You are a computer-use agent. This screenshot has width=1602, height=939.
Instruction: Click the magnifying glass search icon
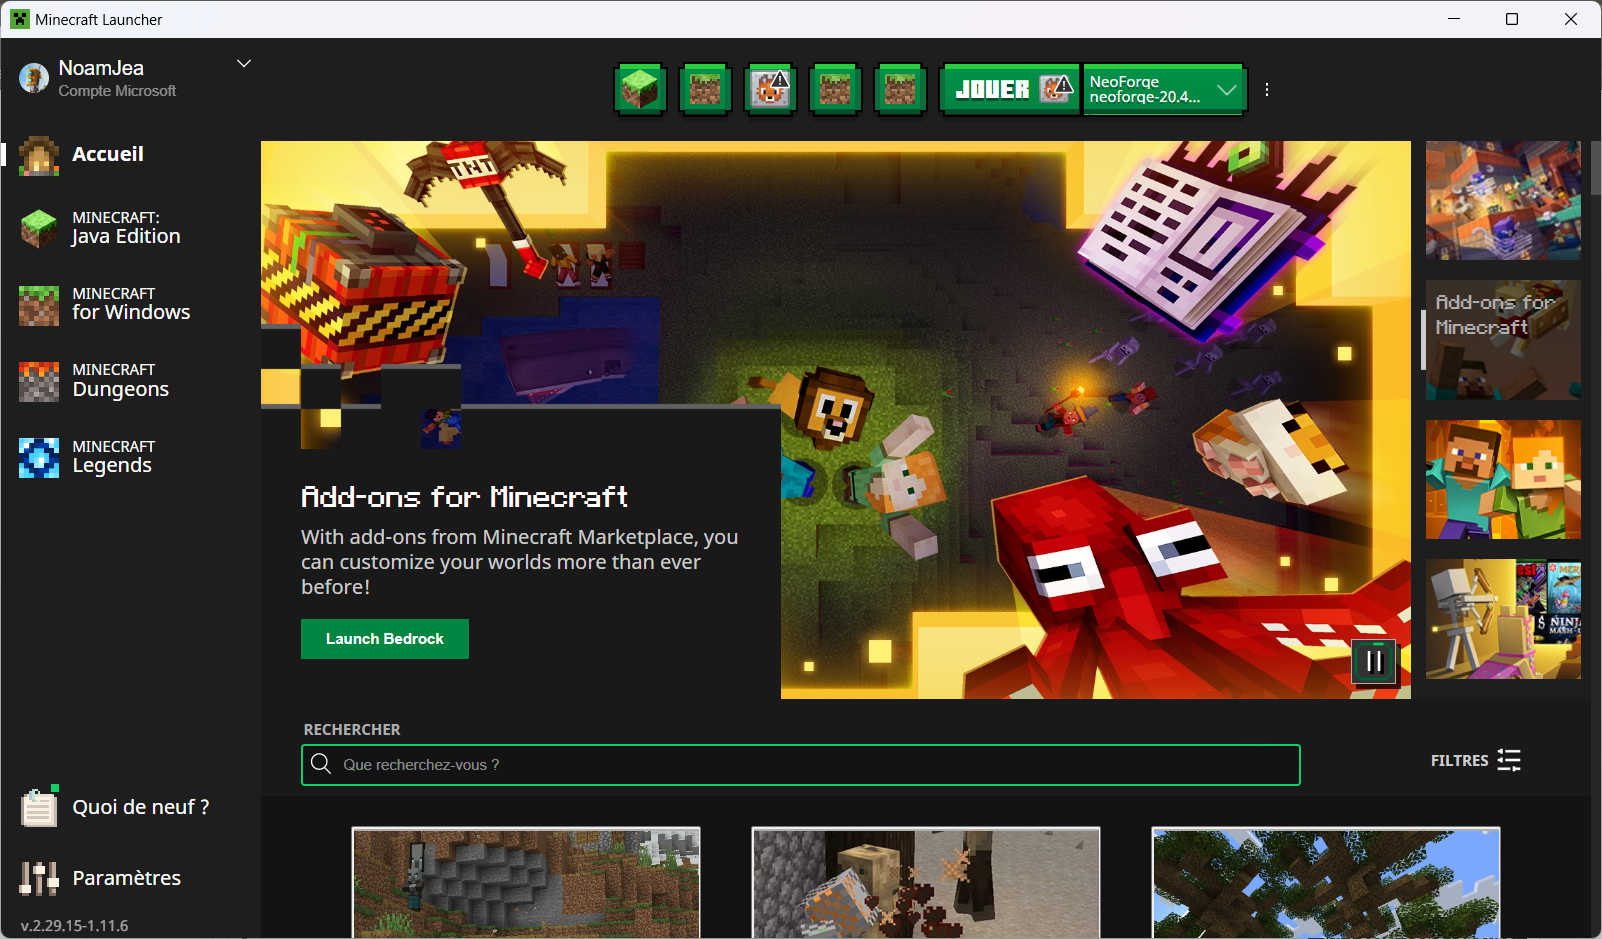pos(321,764)
